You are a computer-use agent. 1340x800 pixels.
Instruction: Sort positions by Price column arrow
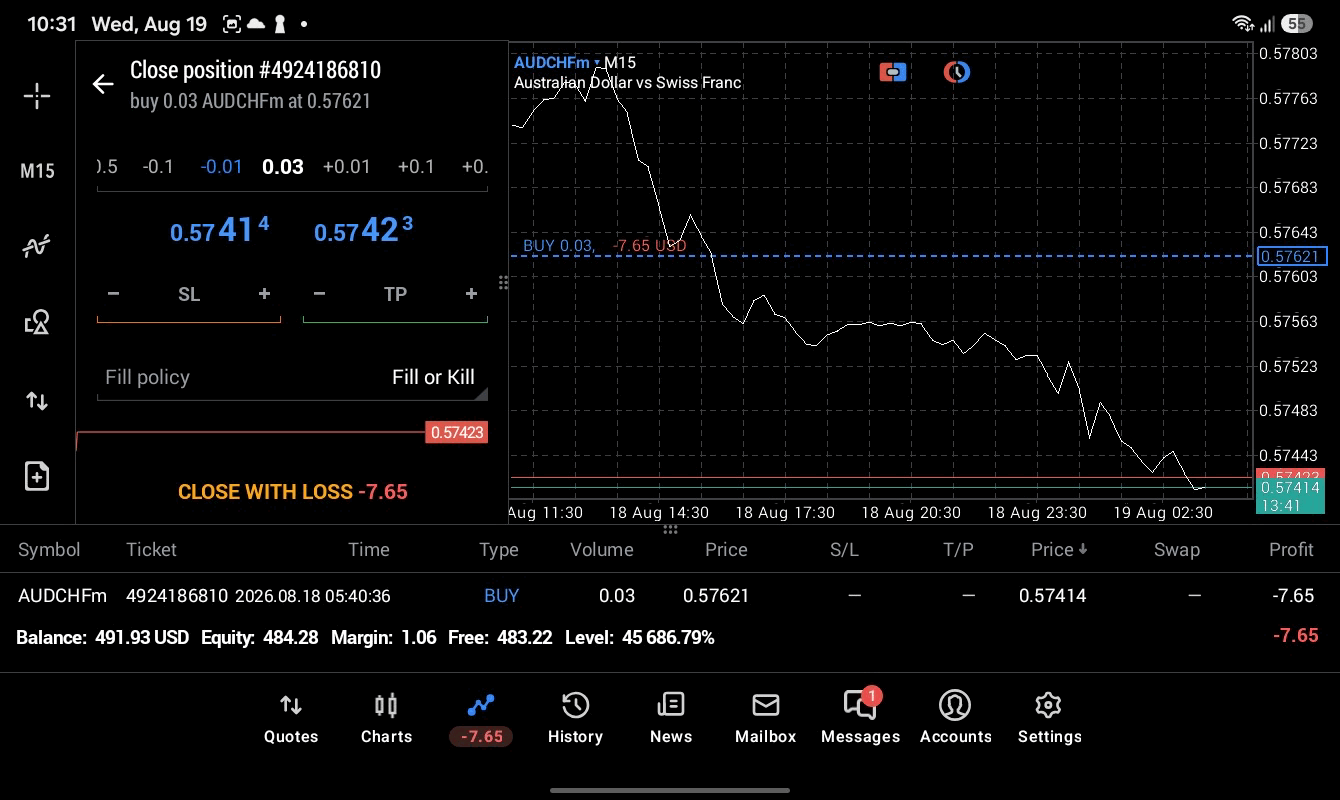point(1059,549)
